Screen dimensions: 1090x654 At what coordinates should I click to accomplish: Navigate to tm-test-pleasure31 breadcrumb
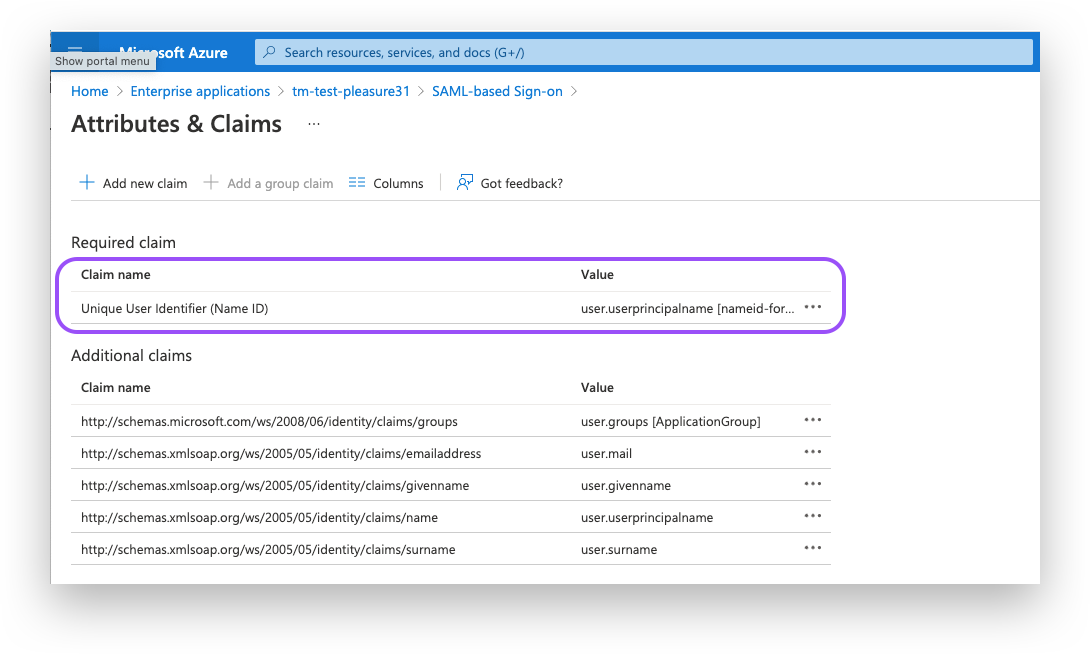[350, 91]
